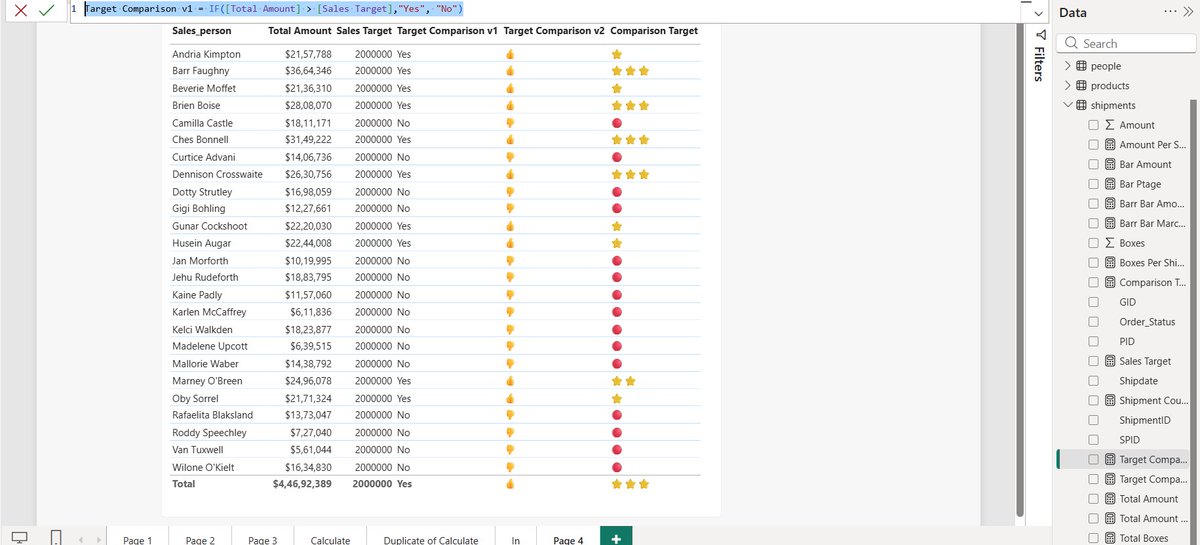Check the GID field checkbox
This screenshot has height=545, width=1200.
[1094, 302]
